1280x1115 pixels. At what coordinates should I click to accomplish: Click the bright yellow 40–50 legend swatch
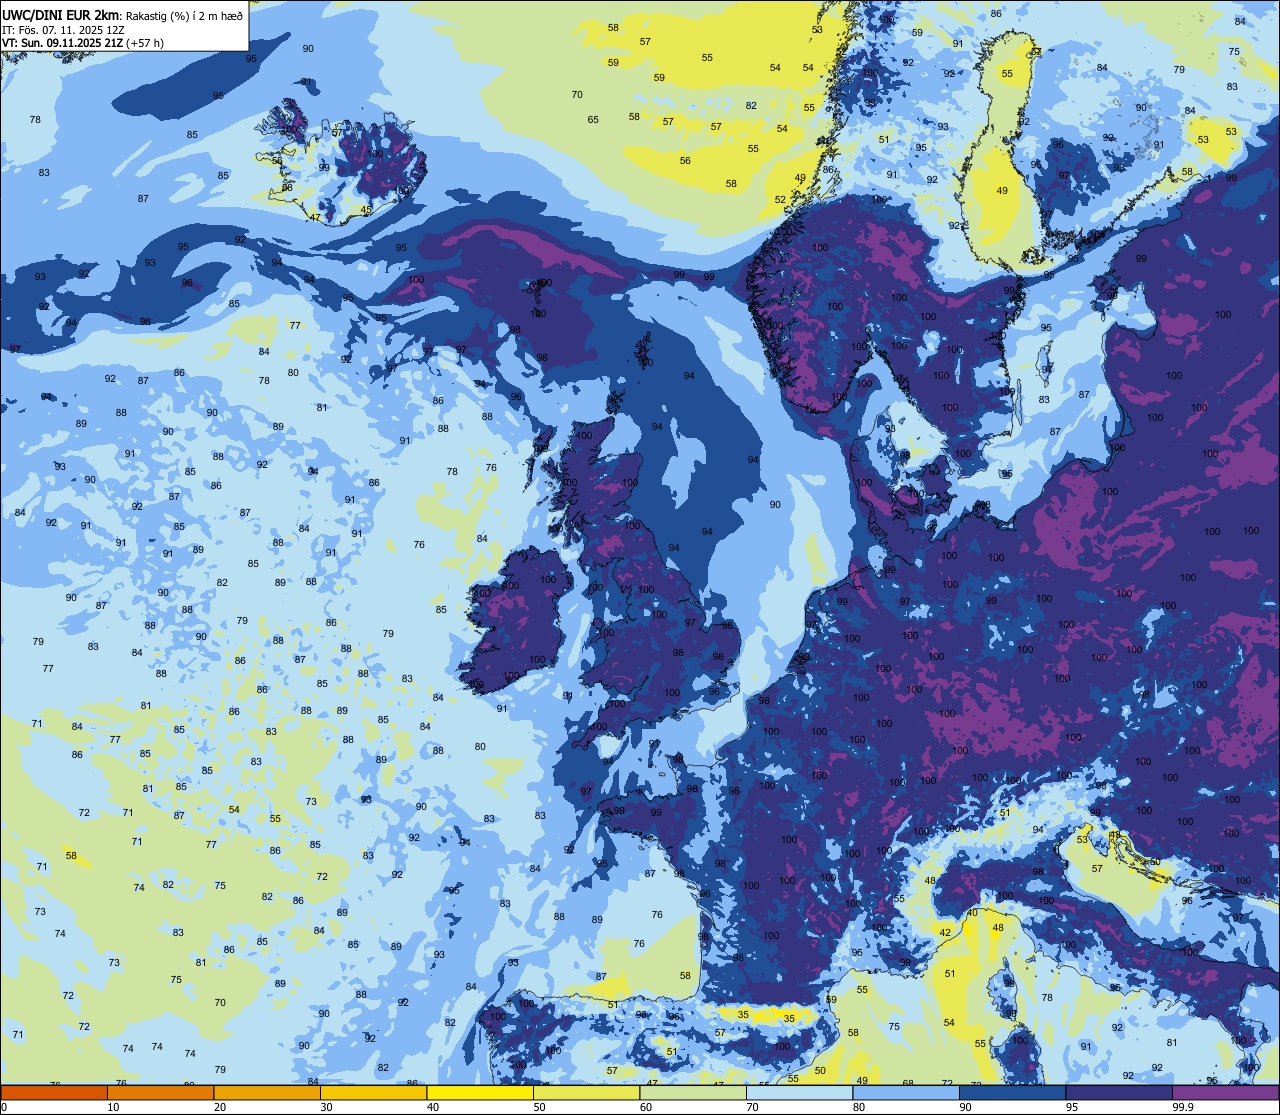[x=480, y=1092]
